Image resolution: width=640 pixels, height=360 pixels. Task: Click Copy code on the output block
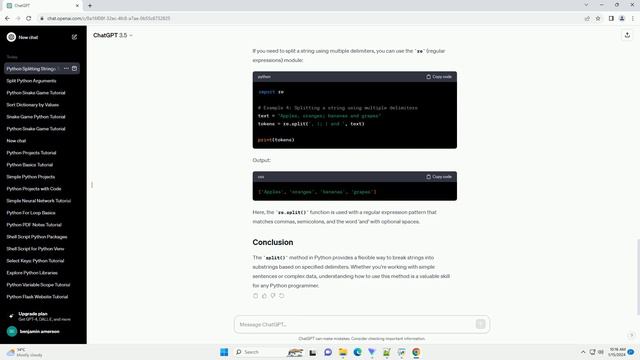pyautogui.click(x=439, y=177)
